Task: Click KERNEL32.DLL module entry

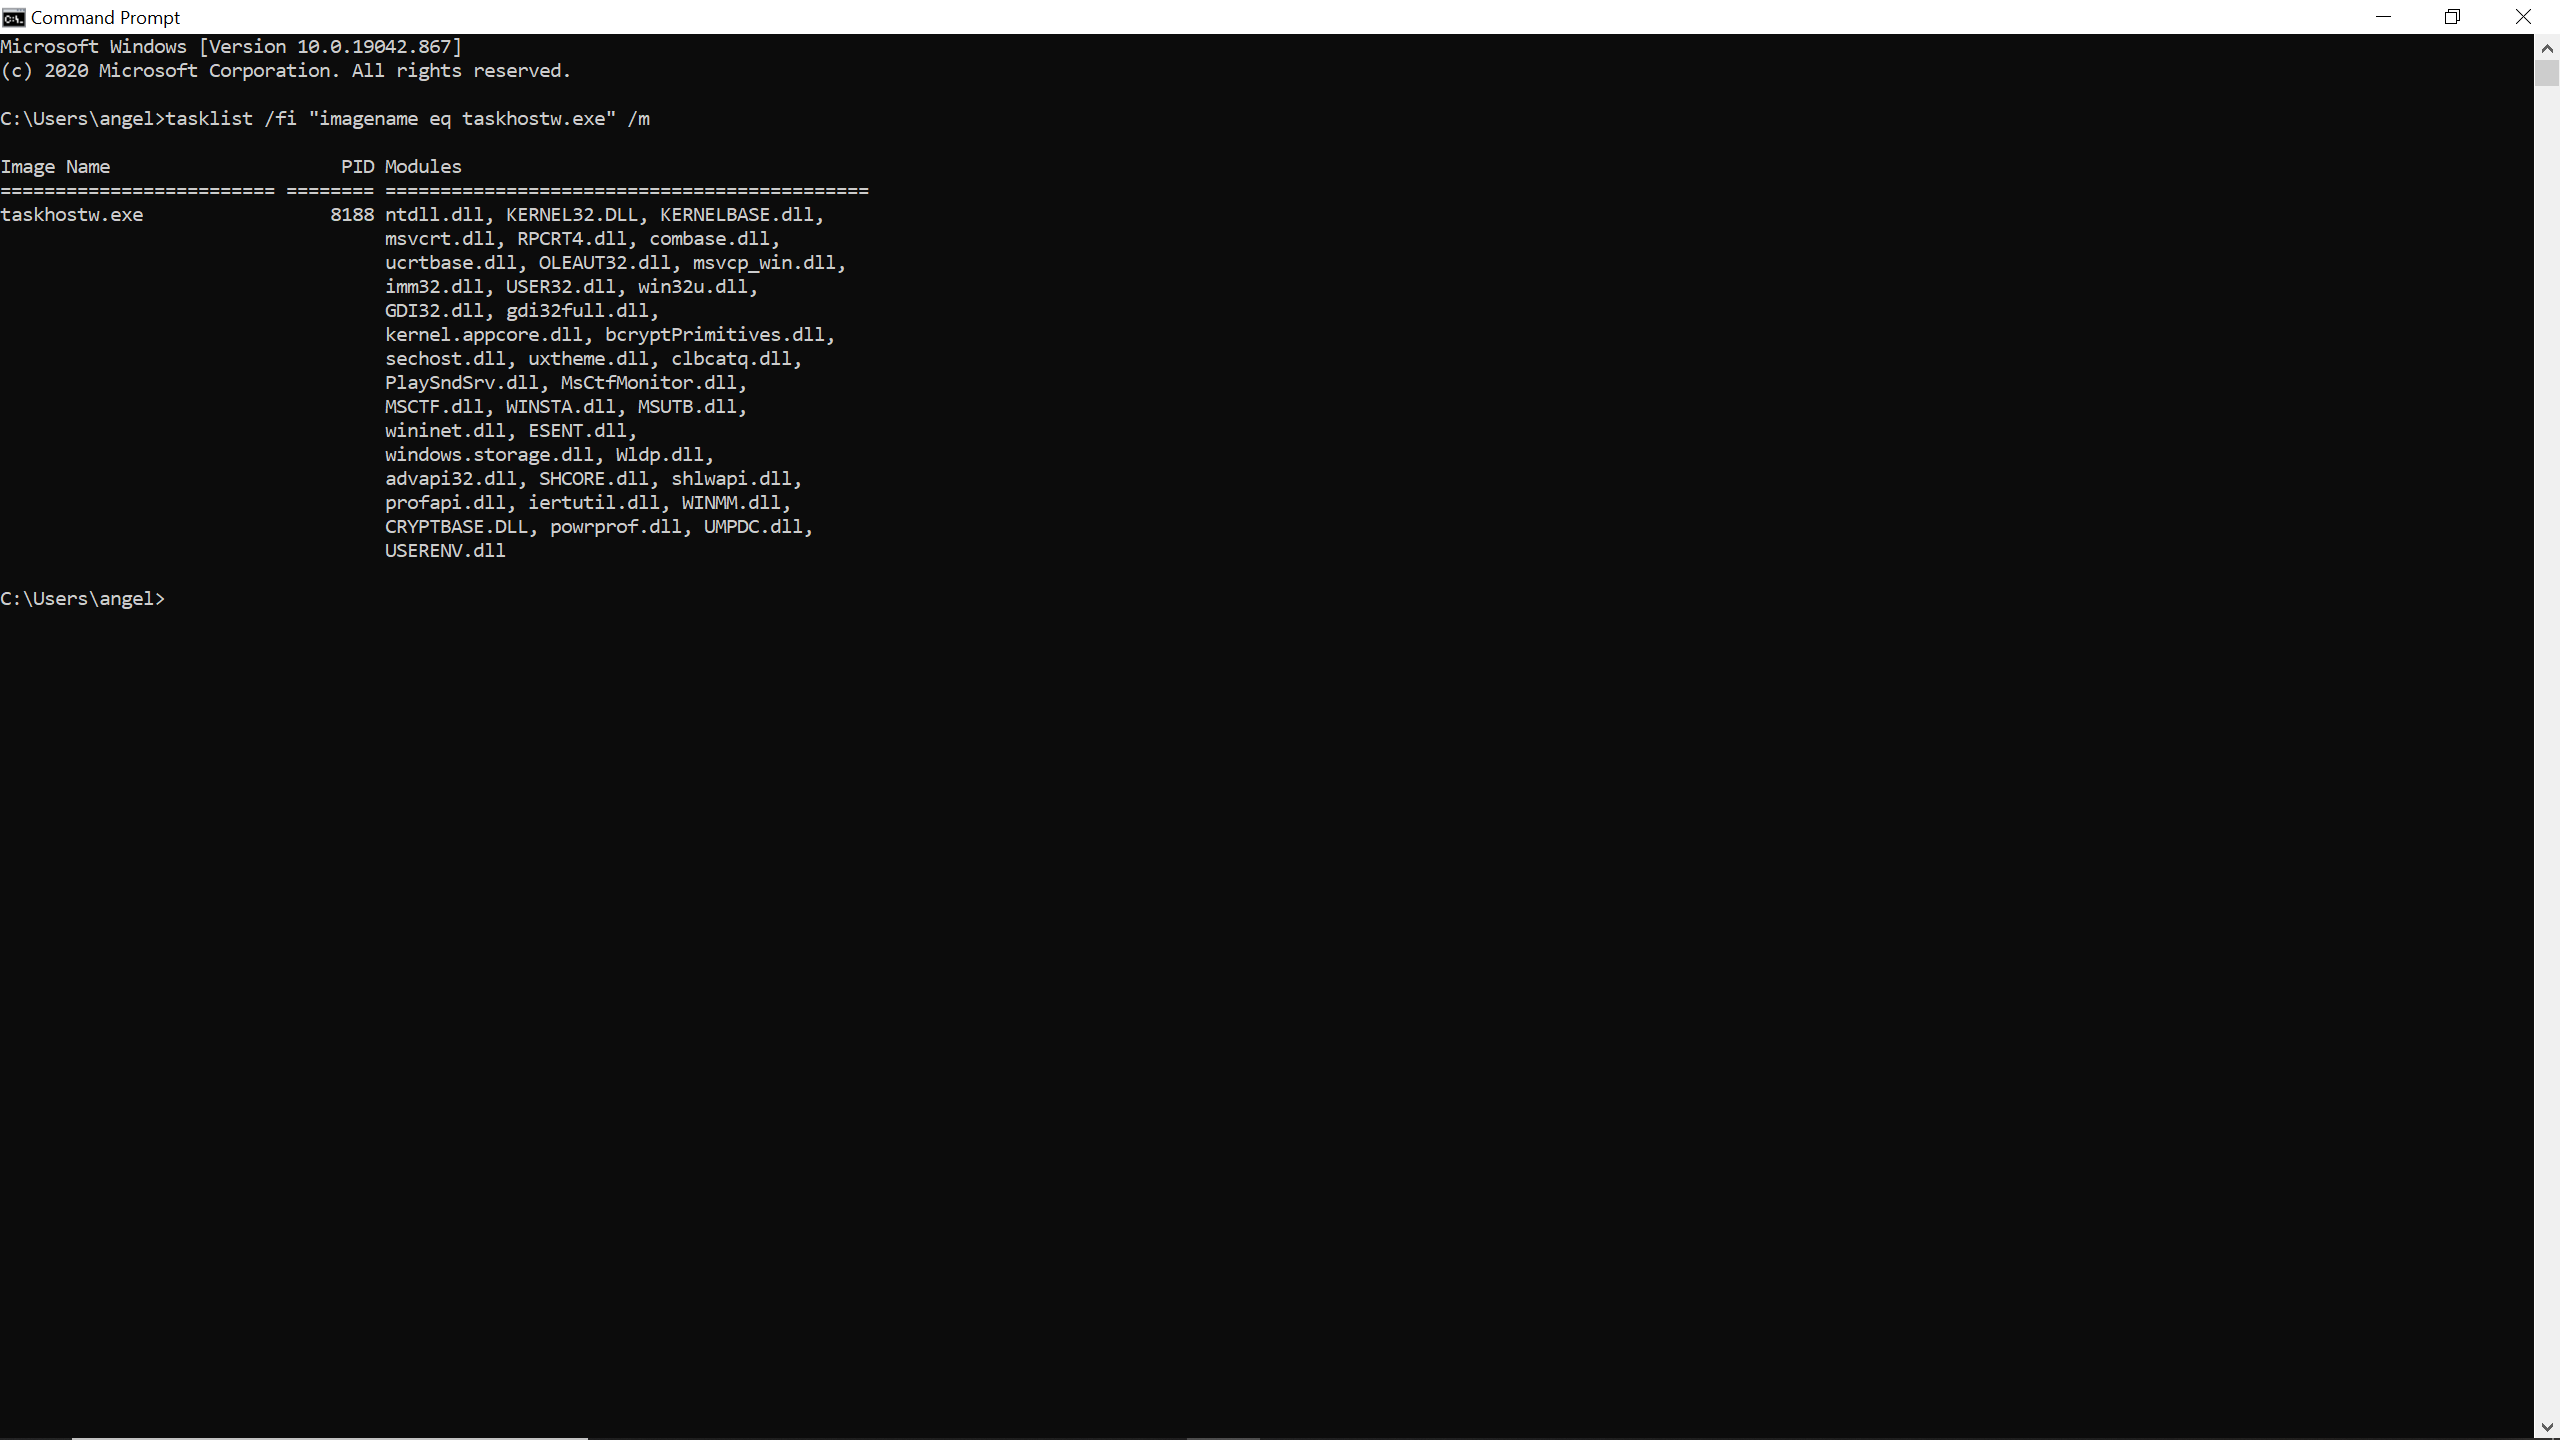Action: [x=572, y=215]
